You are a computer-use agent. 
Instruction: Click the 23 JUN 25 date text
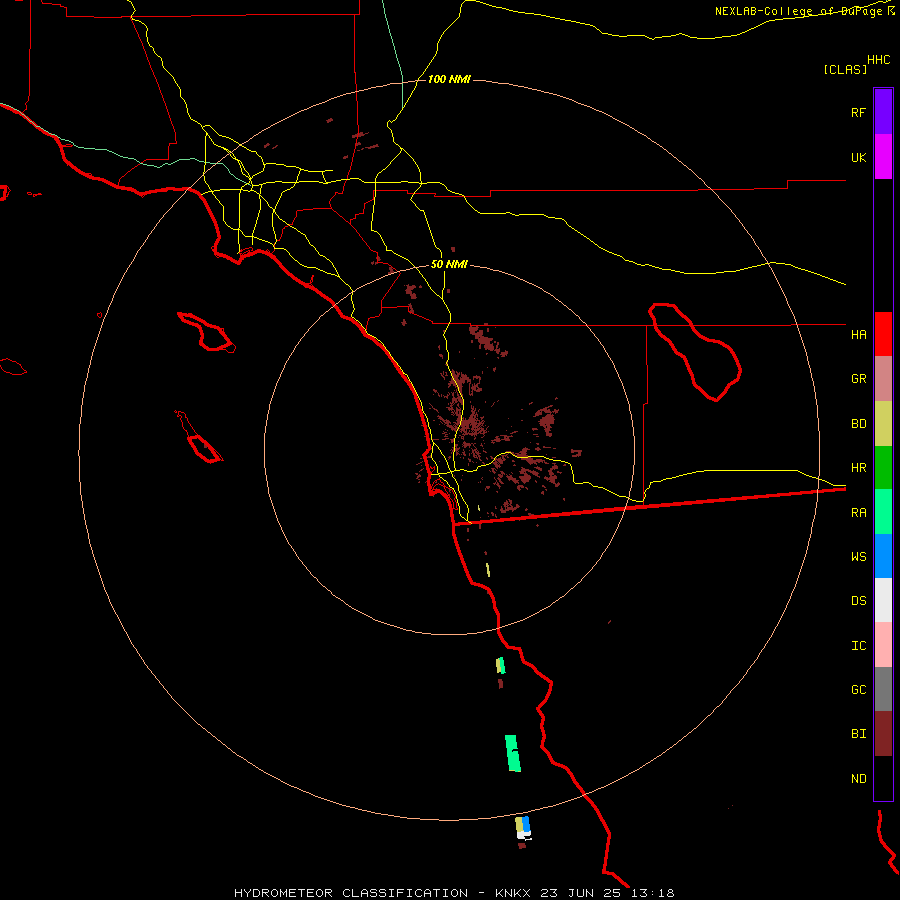point(582,893)
